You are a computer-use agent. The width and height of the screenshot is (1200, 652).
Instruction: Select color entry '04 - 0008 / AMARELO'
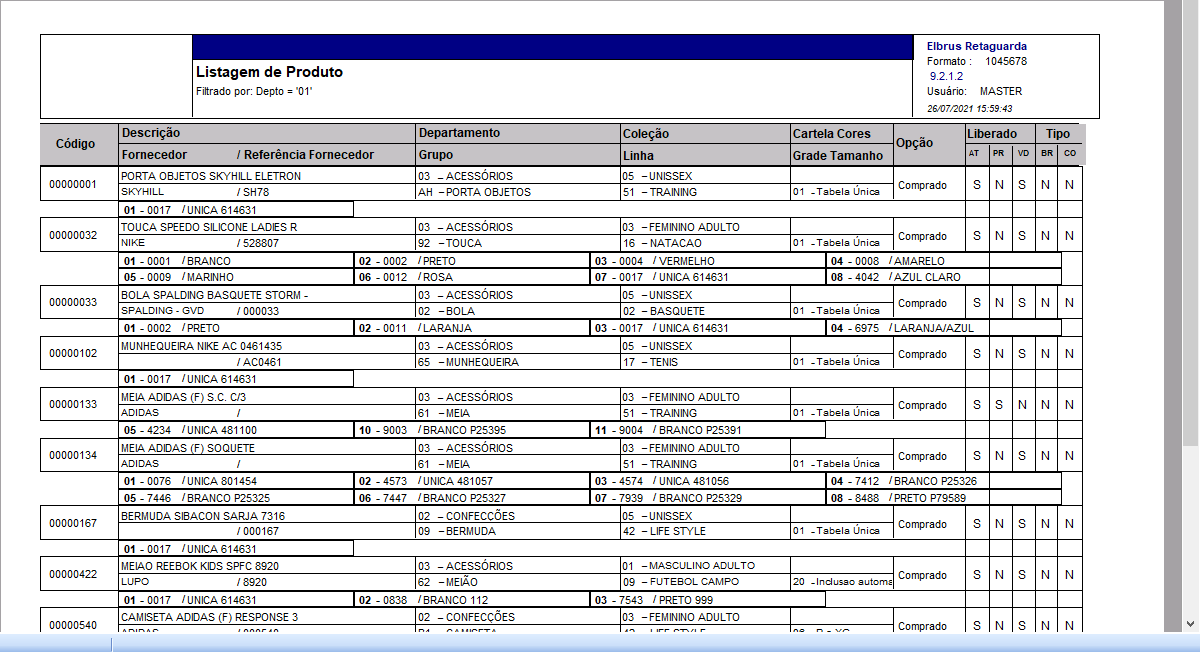(x=890, y=261)
